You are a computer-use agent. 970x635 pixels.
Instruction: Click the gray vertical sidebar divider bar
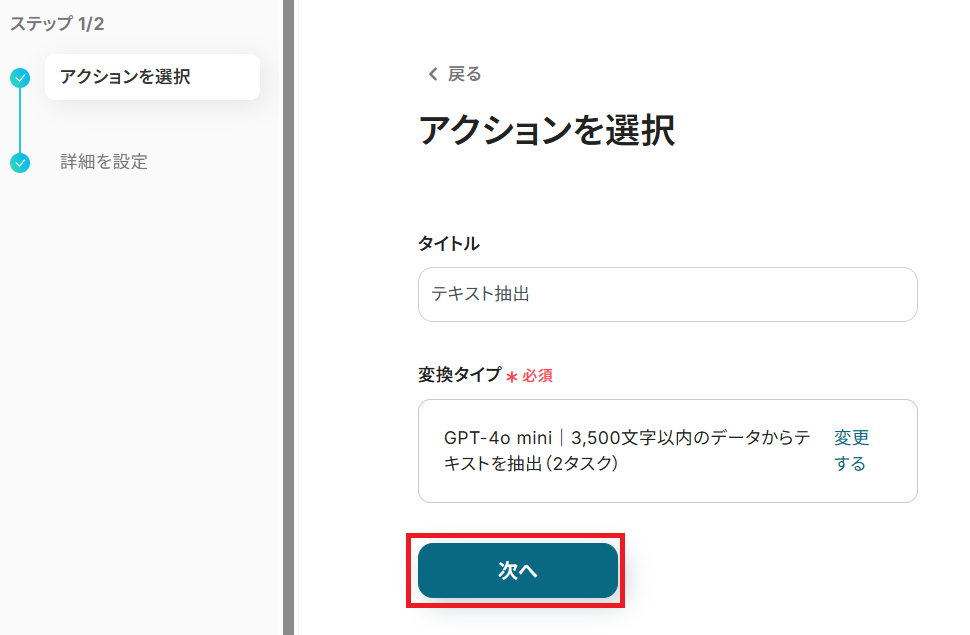[x=288, y=317]
